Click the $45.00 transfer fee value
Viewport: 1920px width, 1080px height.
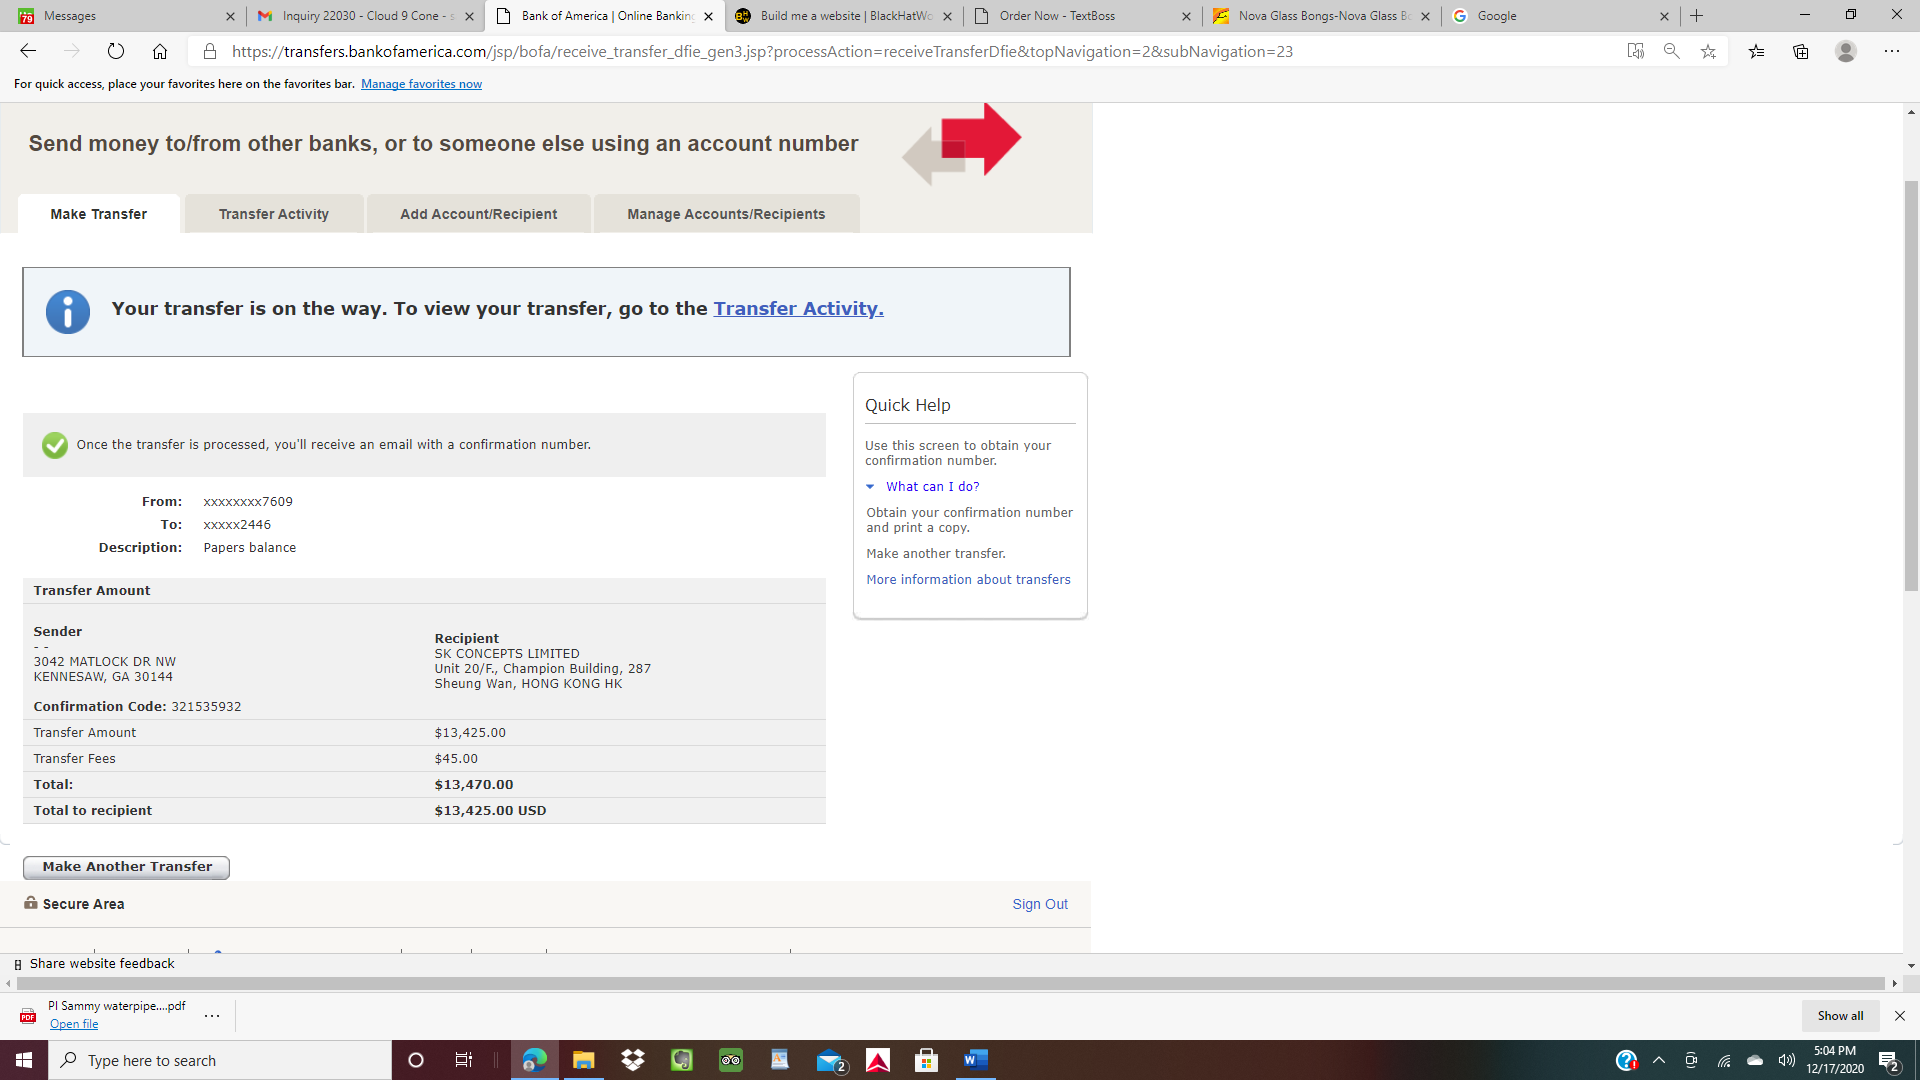pyautogui.click(x=456, y=759)
